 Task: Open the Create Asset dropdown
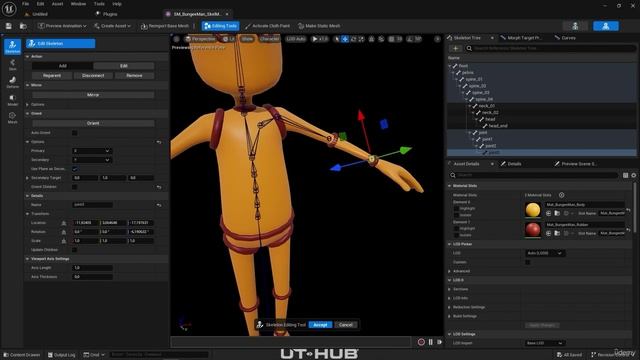[x=112, y=26]
